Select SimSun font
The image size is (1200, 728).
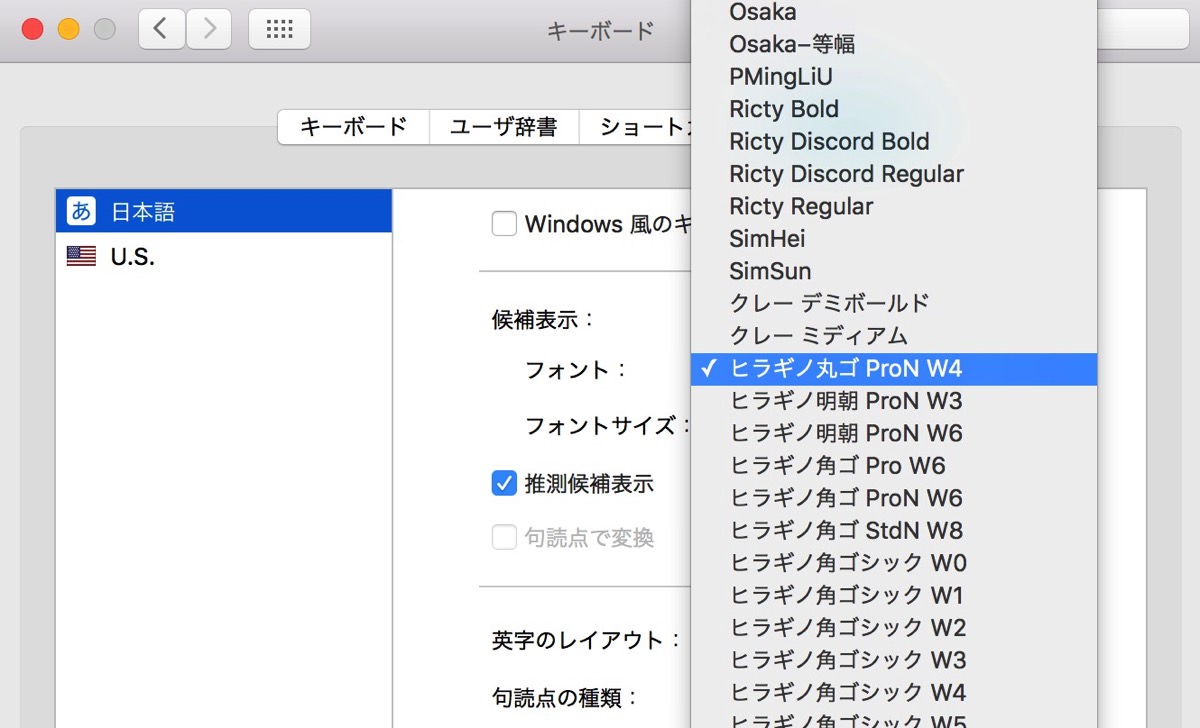894,271
